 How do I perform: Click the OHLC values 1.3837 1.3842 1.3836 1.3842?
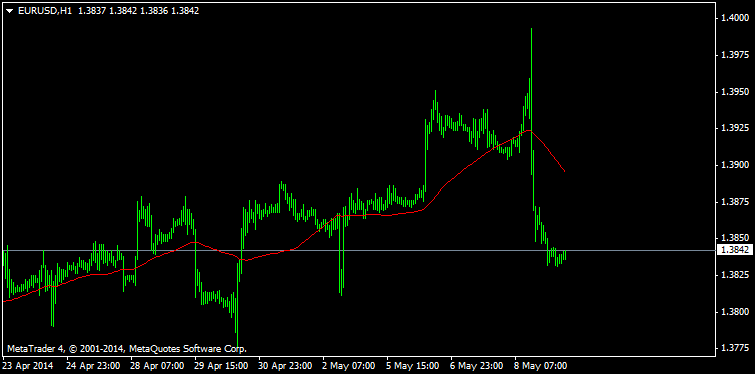tap(139, 11)
